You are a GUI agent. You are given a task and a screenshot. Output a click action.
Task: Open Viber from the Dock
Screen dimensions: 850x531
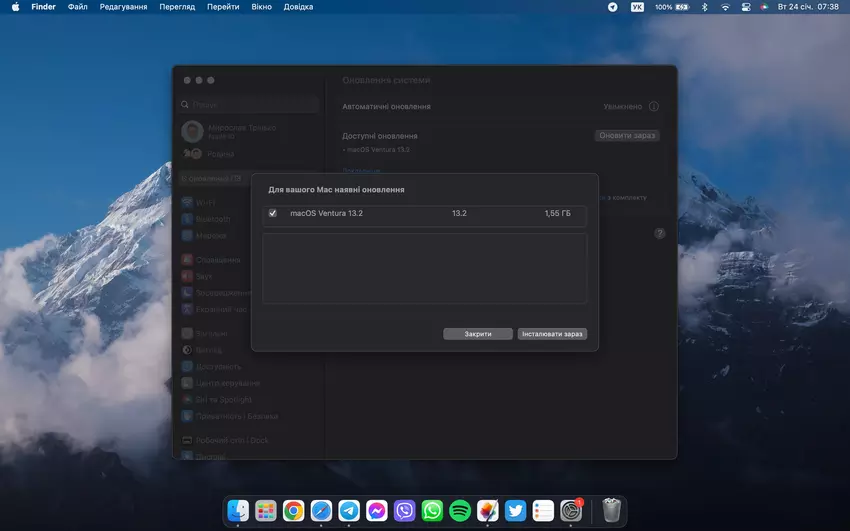coord(404,511)
